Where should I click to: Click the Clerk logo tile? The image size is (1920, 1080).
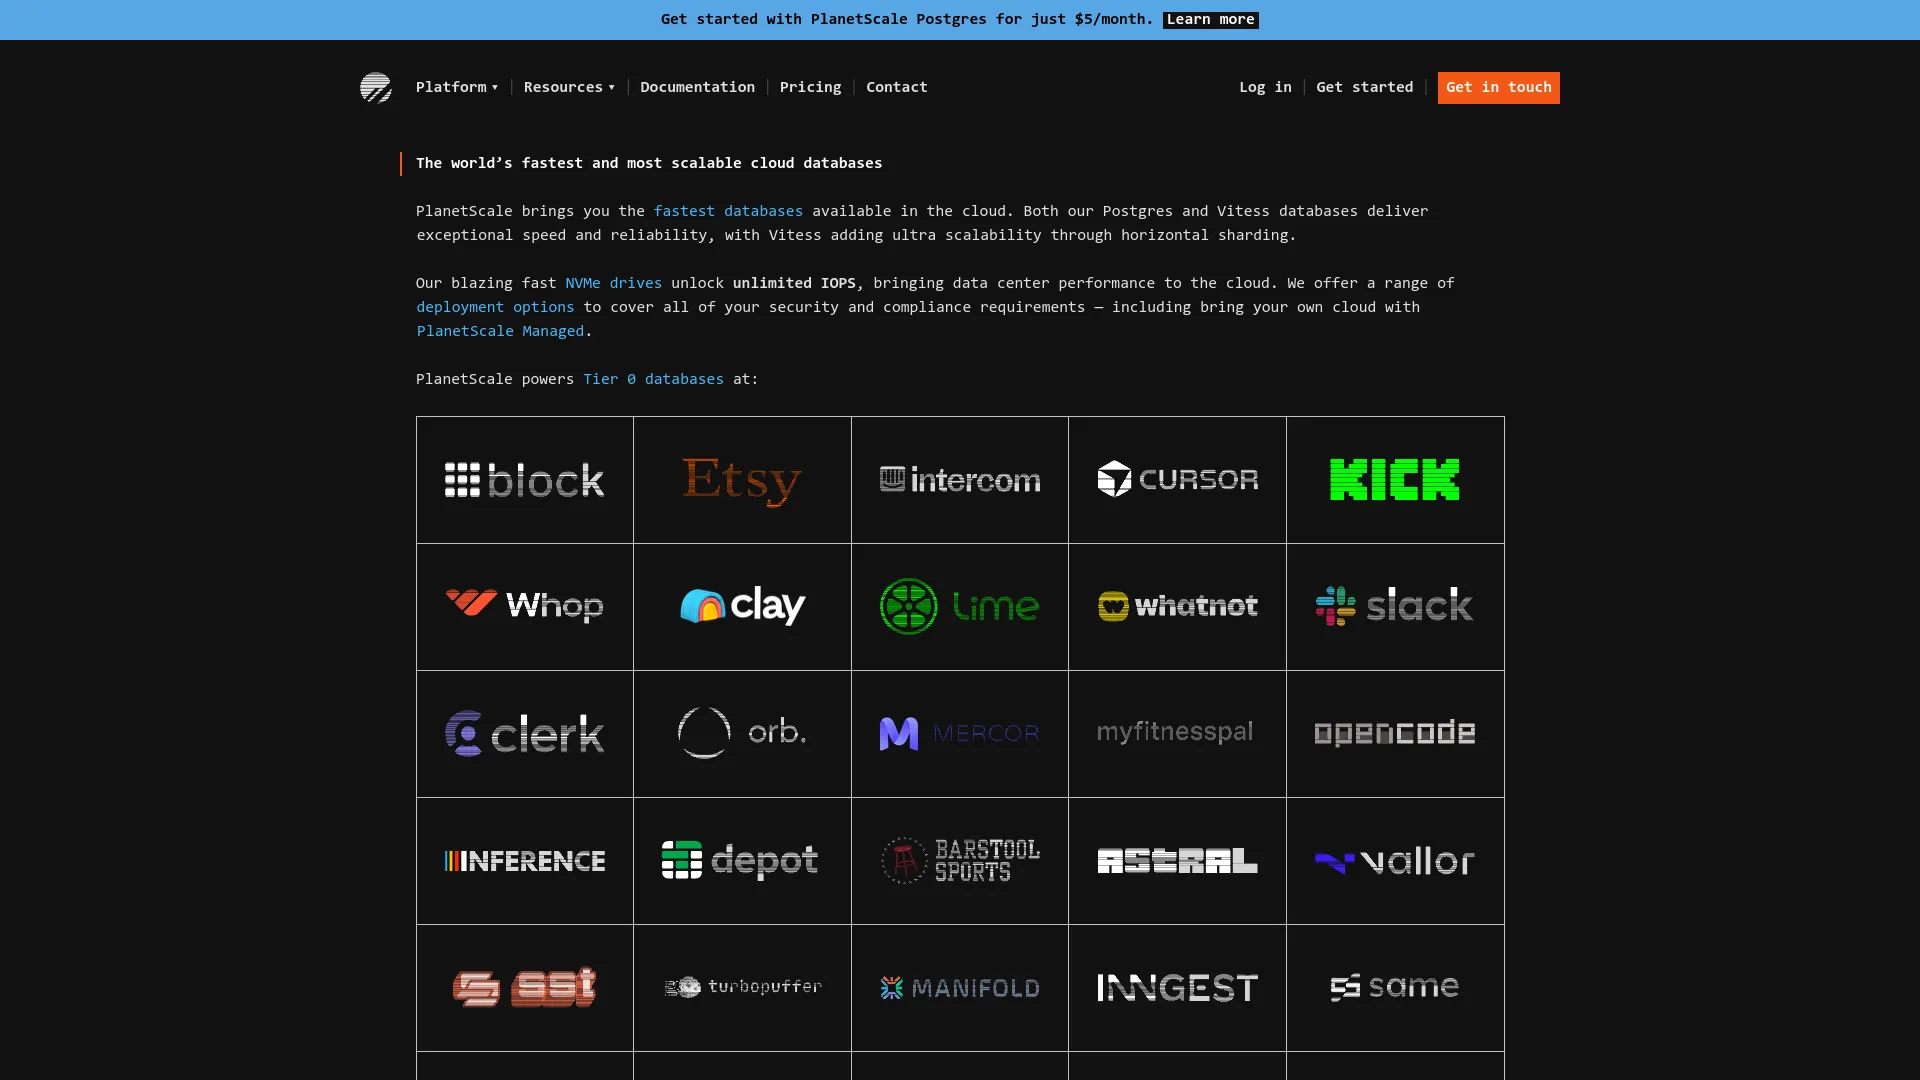[525, 734]
